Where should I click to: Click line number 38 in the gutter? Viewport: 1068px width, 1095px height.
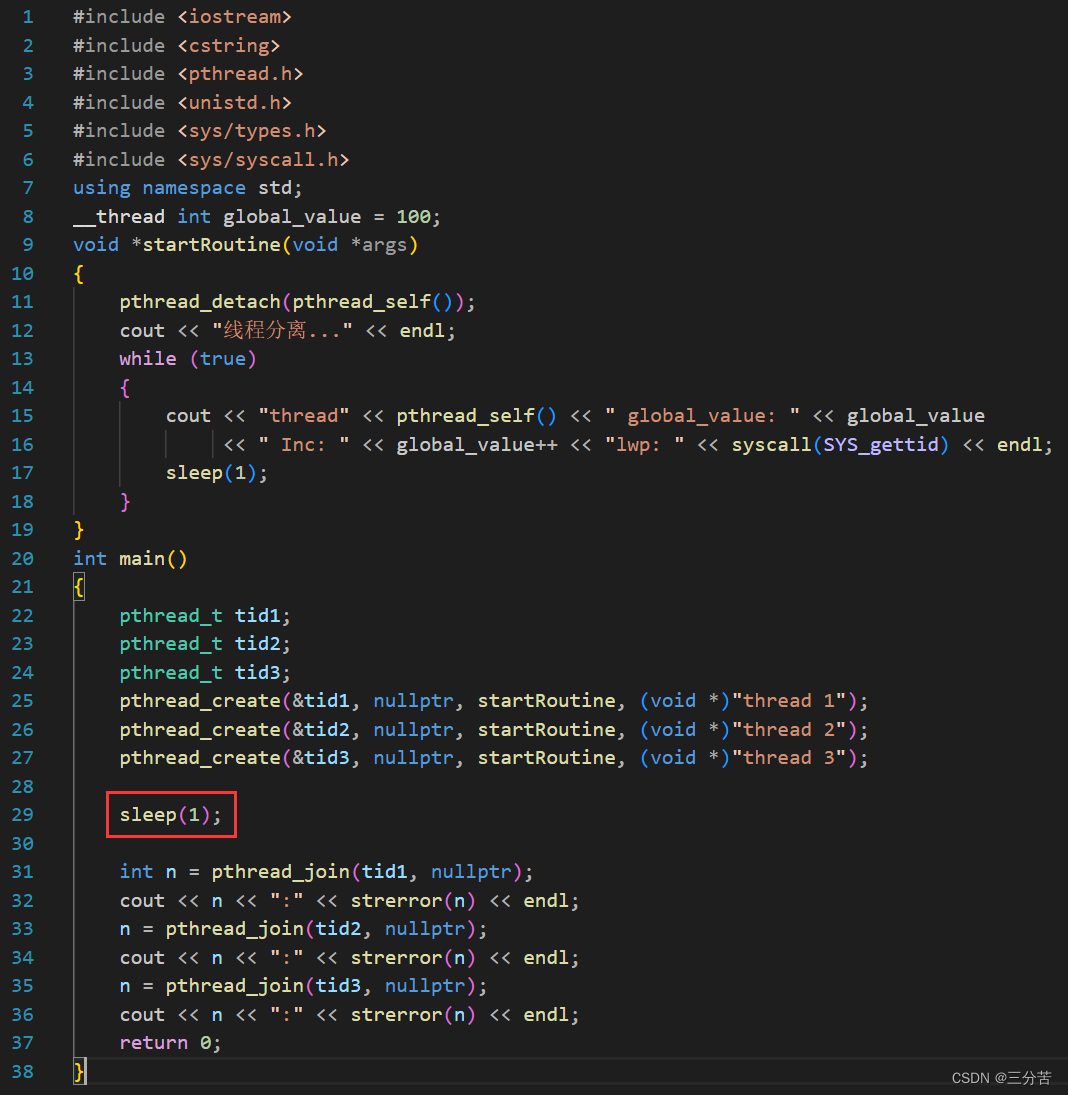click(22, 1071)
